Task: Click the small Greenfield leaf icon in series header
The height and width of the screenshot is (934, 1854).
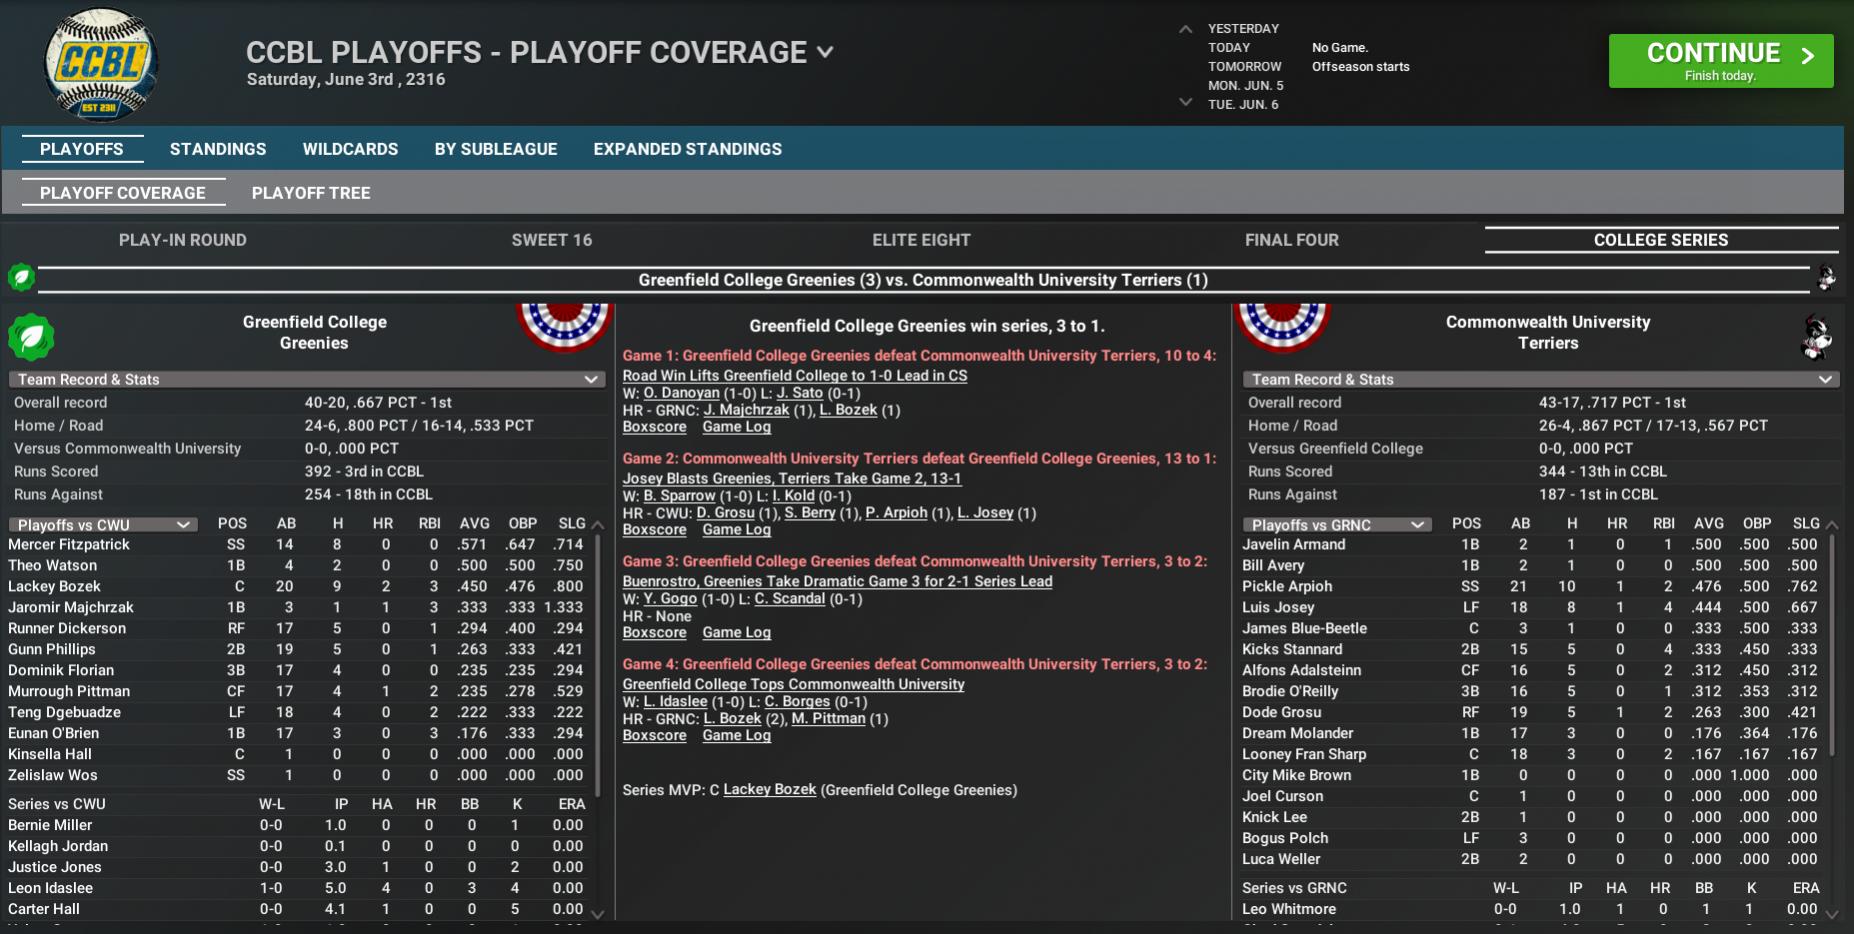Action: (x=21, y=277)
